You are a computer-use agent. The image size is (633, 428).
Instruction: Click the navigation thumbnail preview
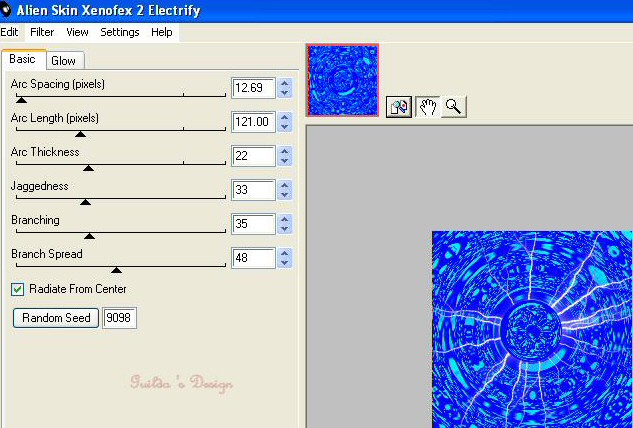coord(342,80)
